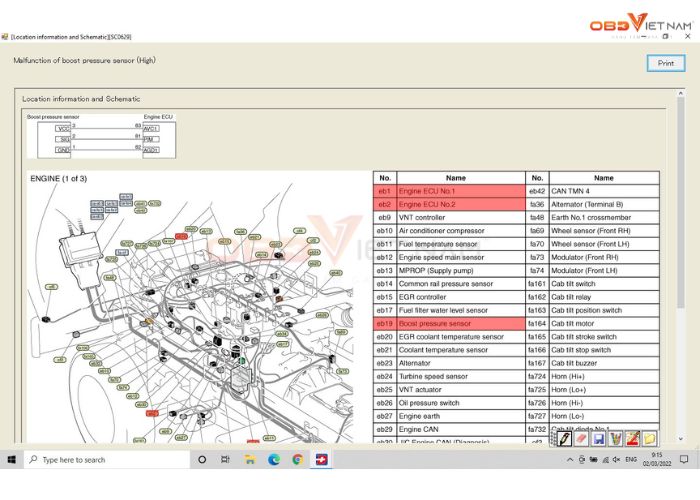Open the notification center icon
The image size is (700, 500).
(684, 459)
